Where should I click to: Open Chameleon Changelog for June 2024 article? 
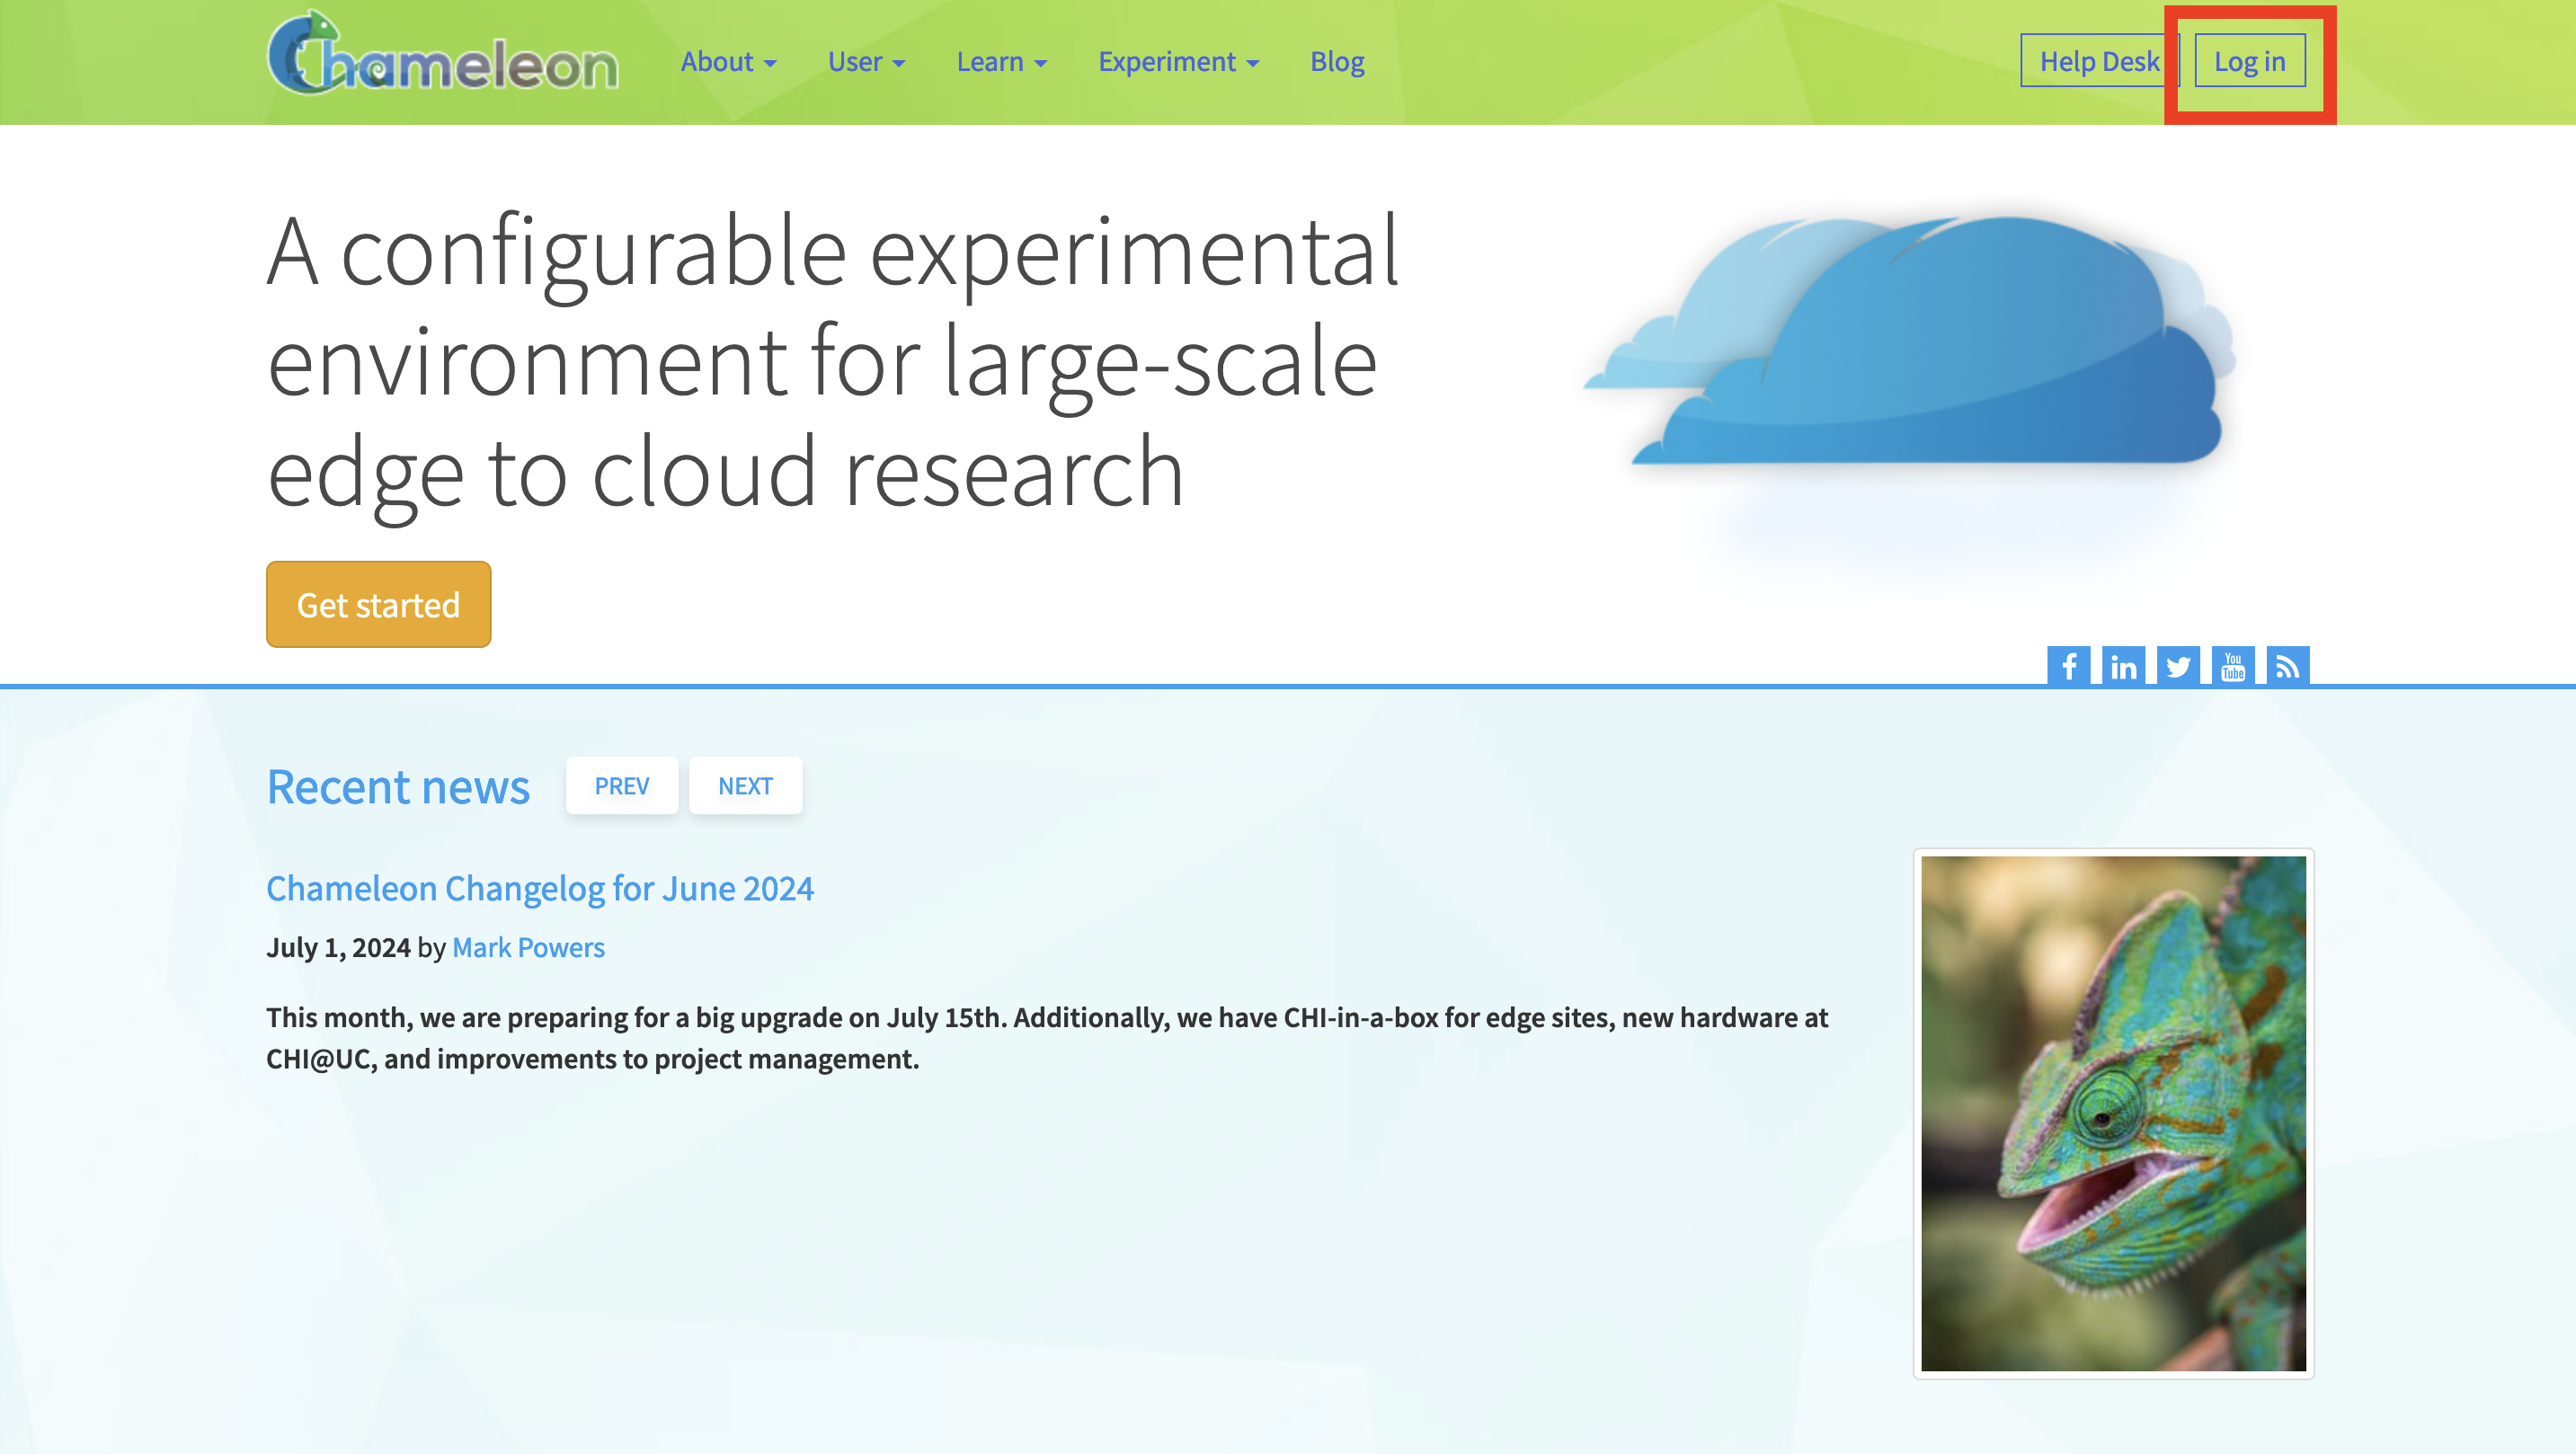click(x=540, y=888)
